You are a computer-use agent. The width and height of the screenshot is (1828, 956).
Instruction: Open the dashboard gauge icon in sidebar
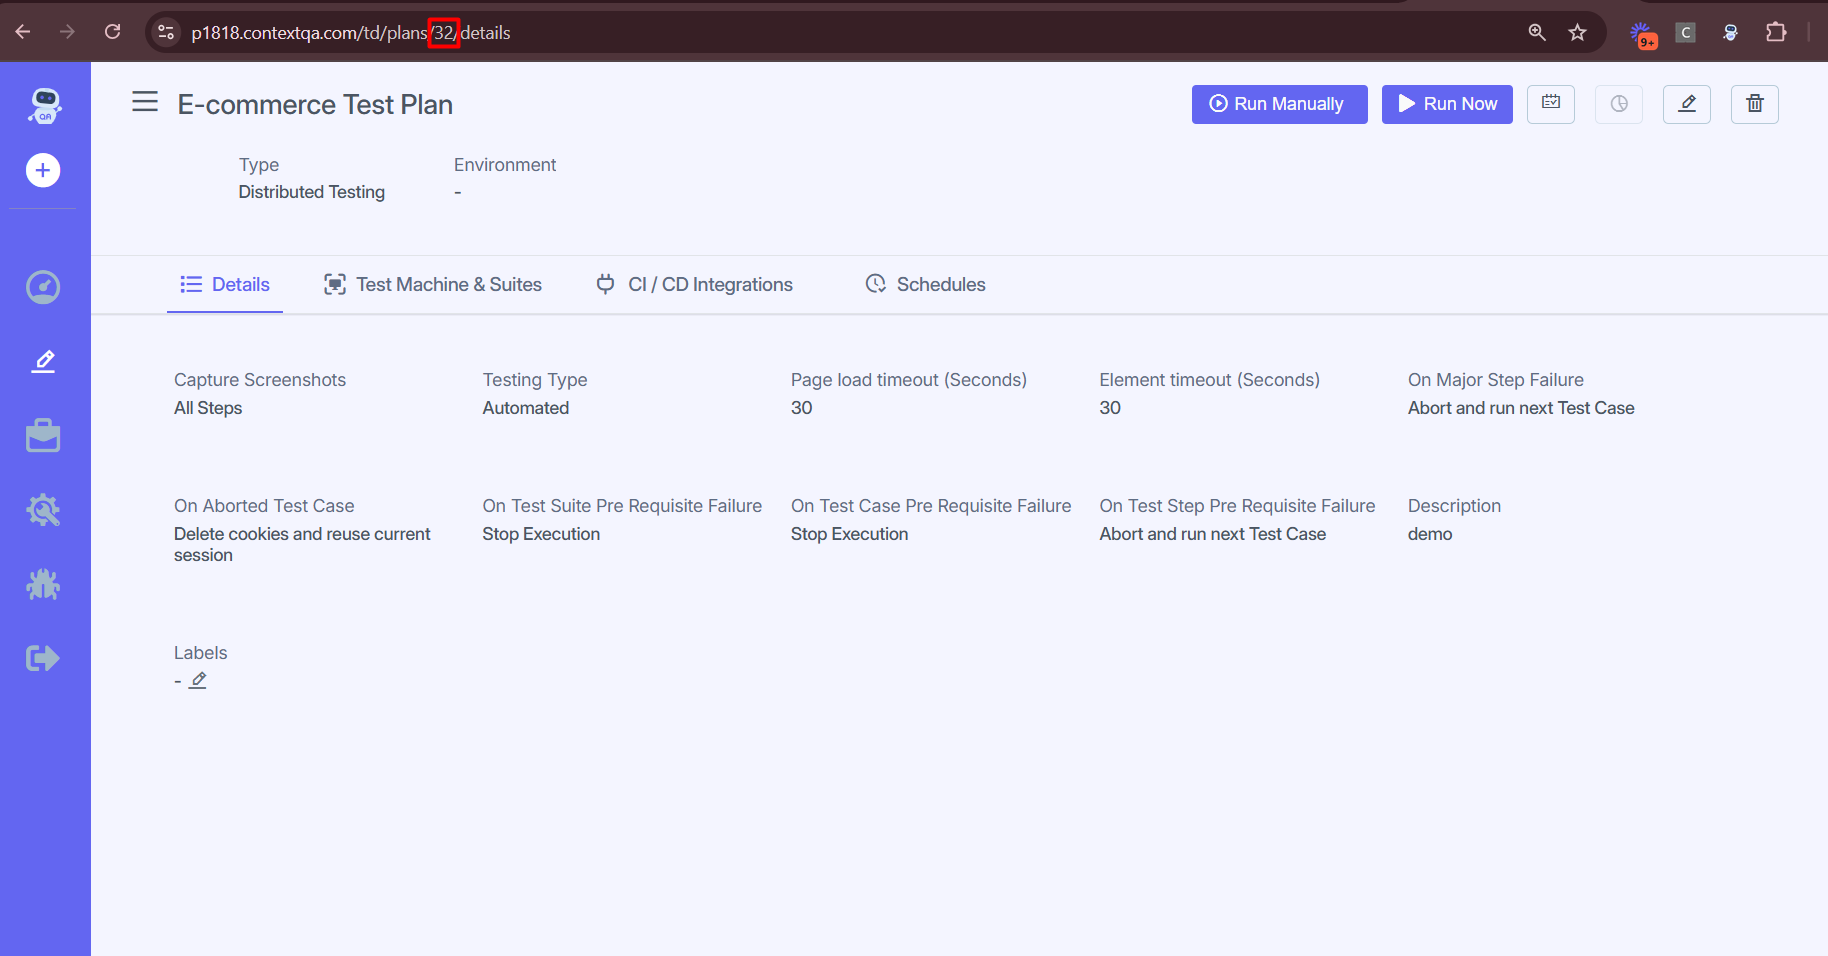click(x=43, y=288)
